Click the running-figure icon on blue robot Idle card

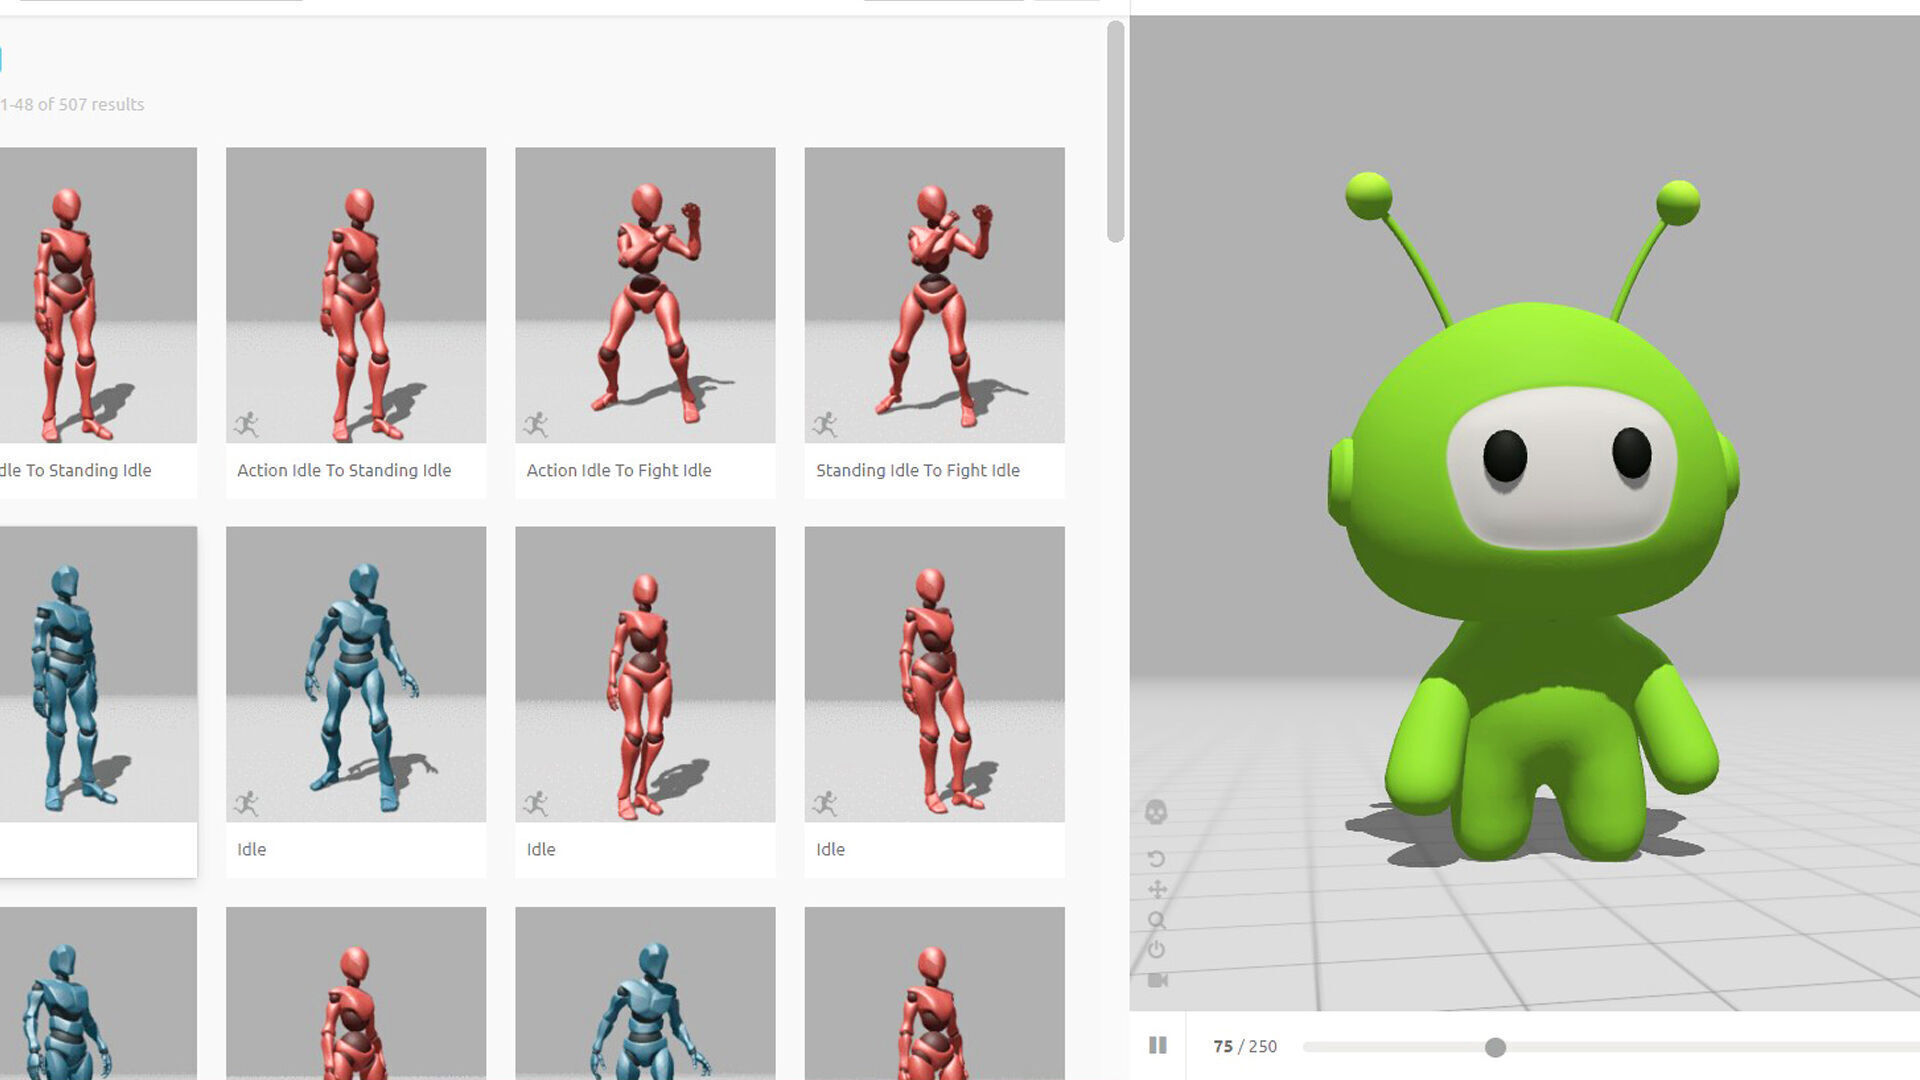(x=246, y=803)
